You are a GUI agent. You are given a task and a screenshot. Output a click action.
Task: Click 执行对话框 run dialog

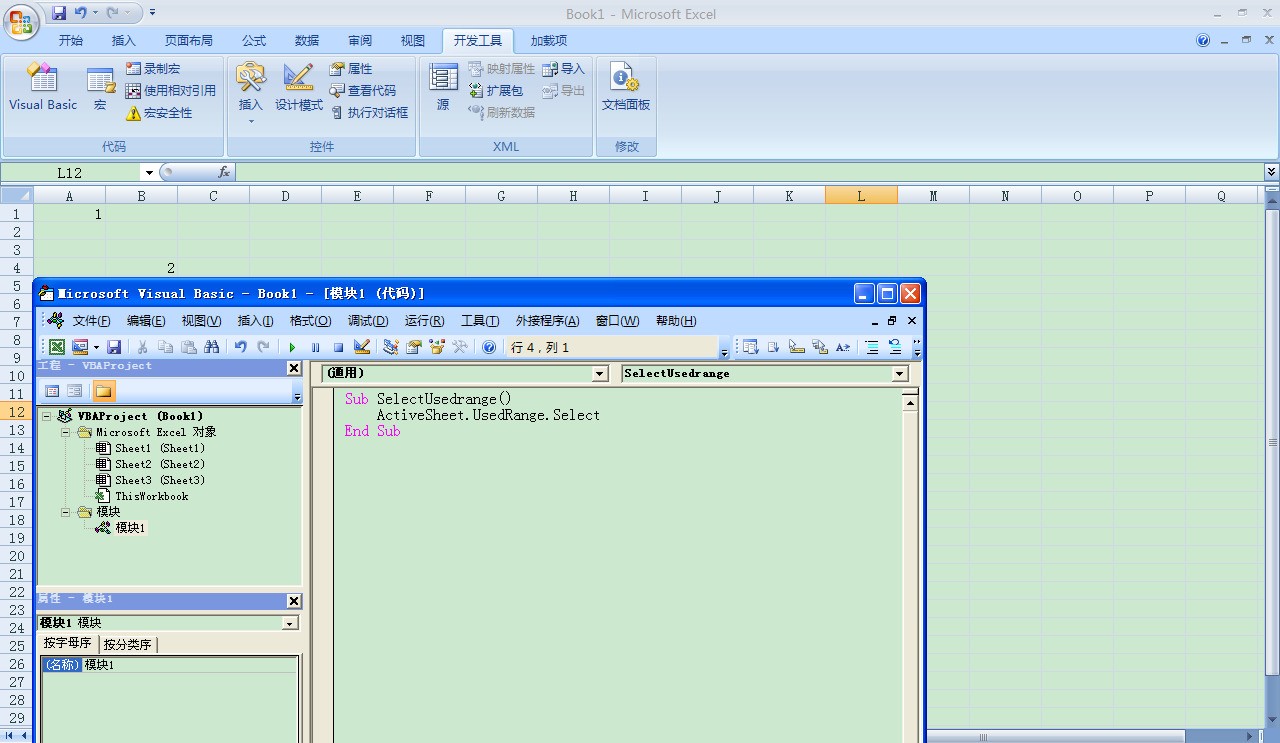point(369,113)
